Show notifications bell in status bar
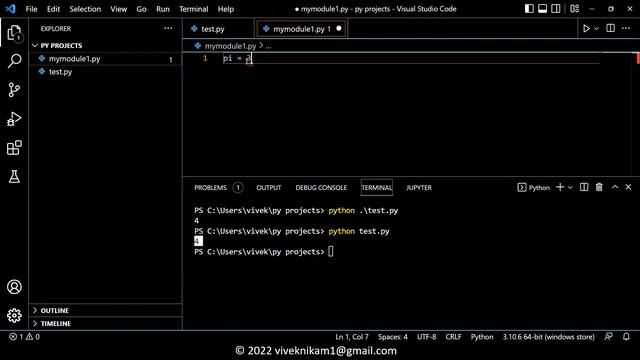 (x=626, y=337)
